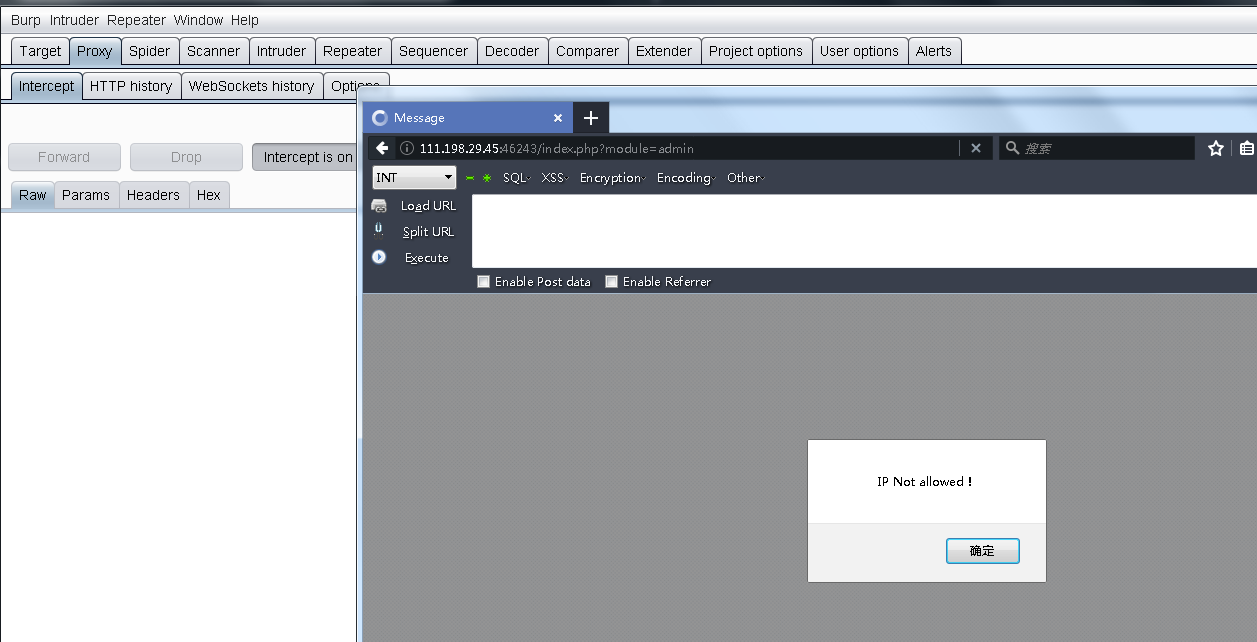
Task: Open the INT dropdown in HackBar
Action: (x=414, y=178)
